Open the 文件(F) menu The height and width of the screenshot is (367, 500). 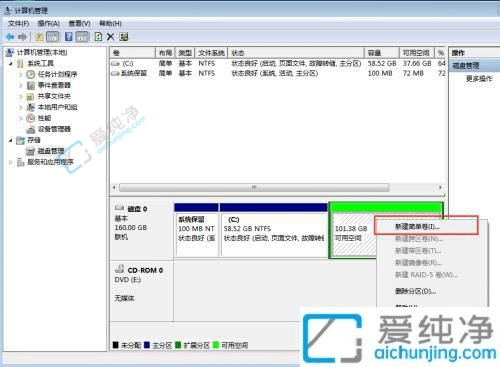pos(19,23)
